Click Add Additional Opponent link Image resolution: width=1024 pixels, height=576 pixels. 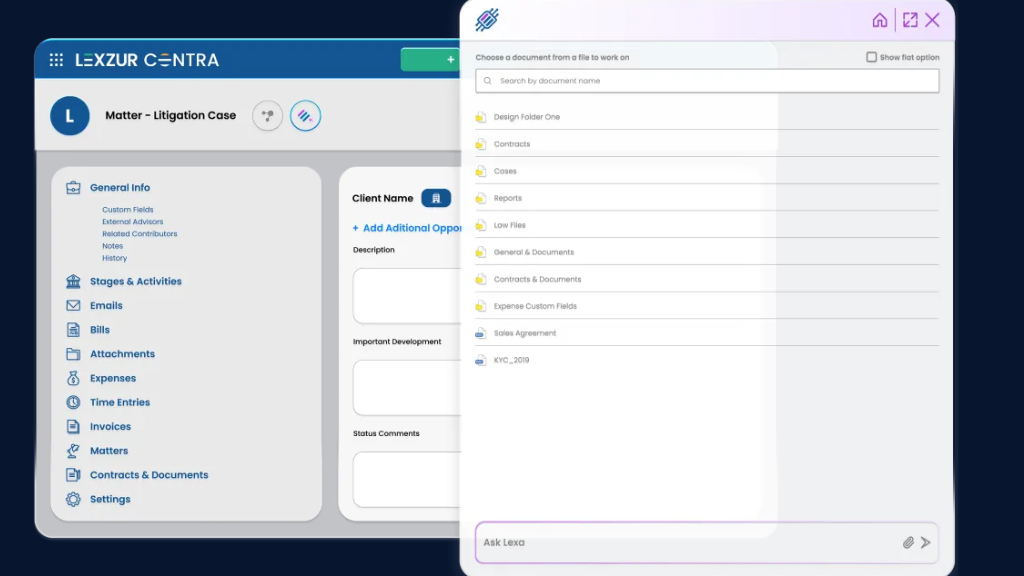(x=410, y=228)
